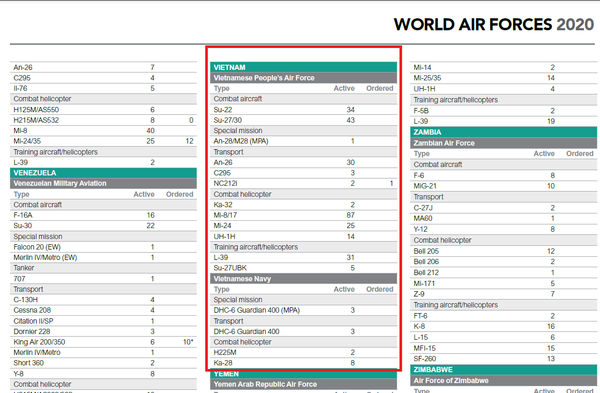Select An-28/M28 (MPA) special mission row
The width and height of the screenshot is (600, 393).
pos(303,141)
